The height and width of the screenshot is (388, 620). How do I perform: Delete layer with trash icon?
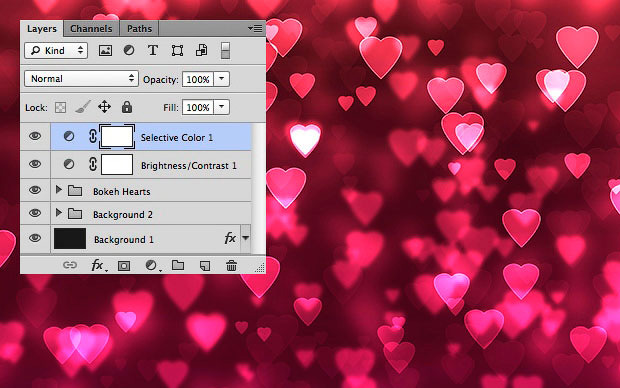click(x=231, y=265)
